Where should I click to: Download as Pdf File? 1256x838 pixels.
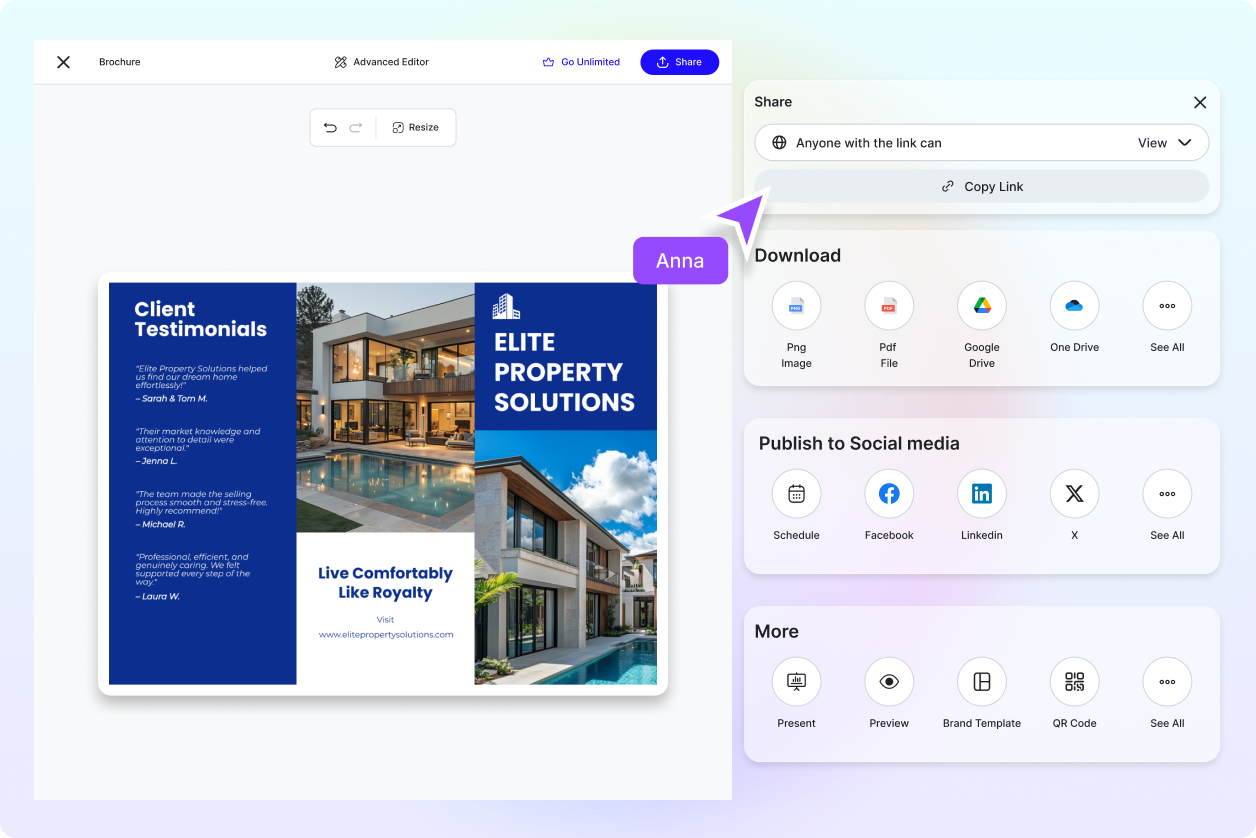coord(889,306)
